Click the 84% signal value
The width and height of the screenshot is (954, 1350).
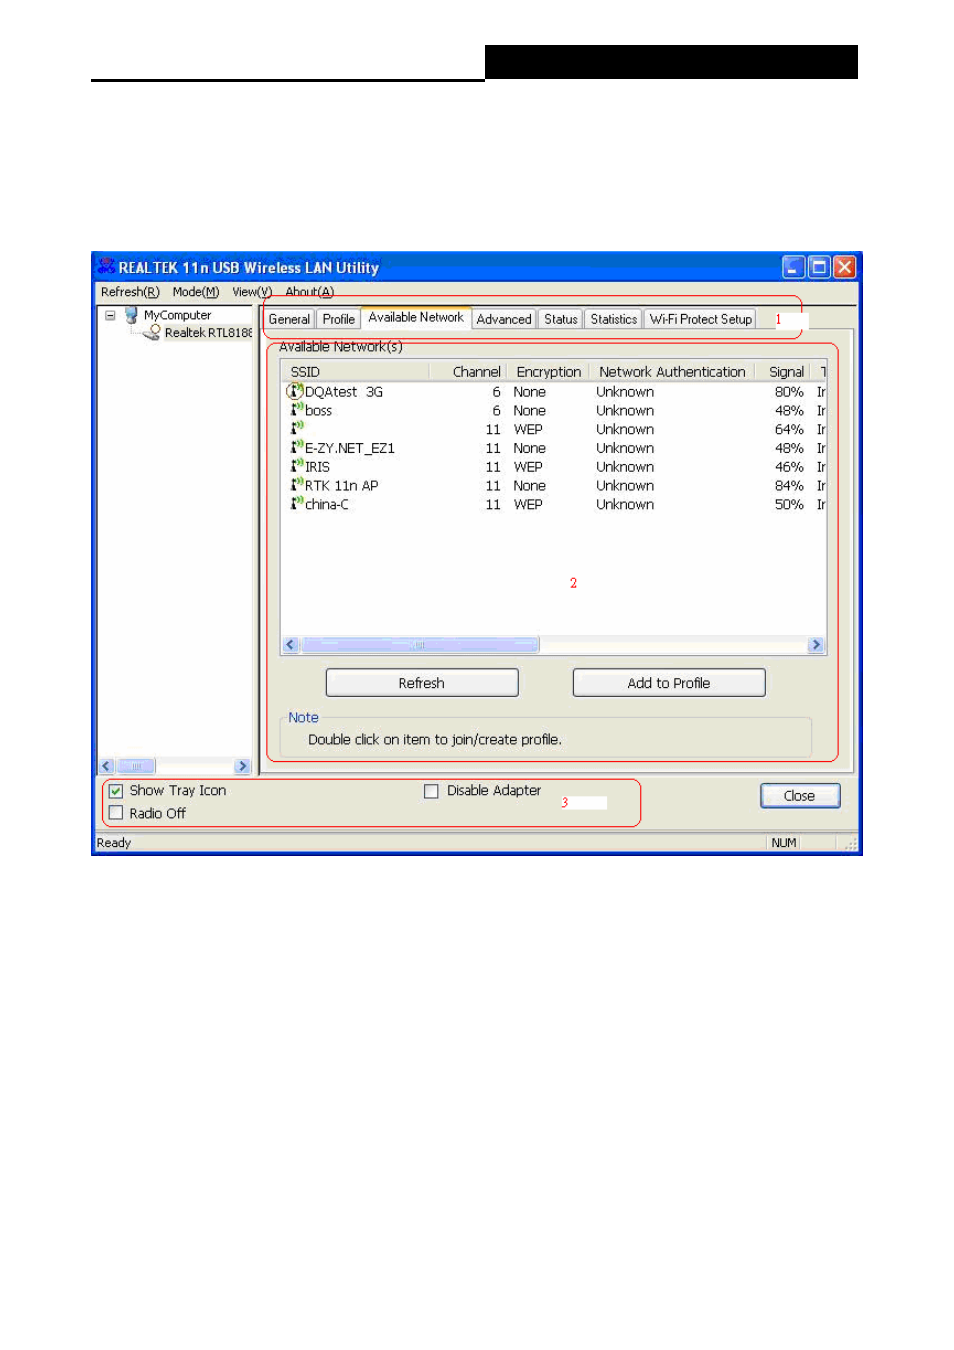[x=790, y=486]
